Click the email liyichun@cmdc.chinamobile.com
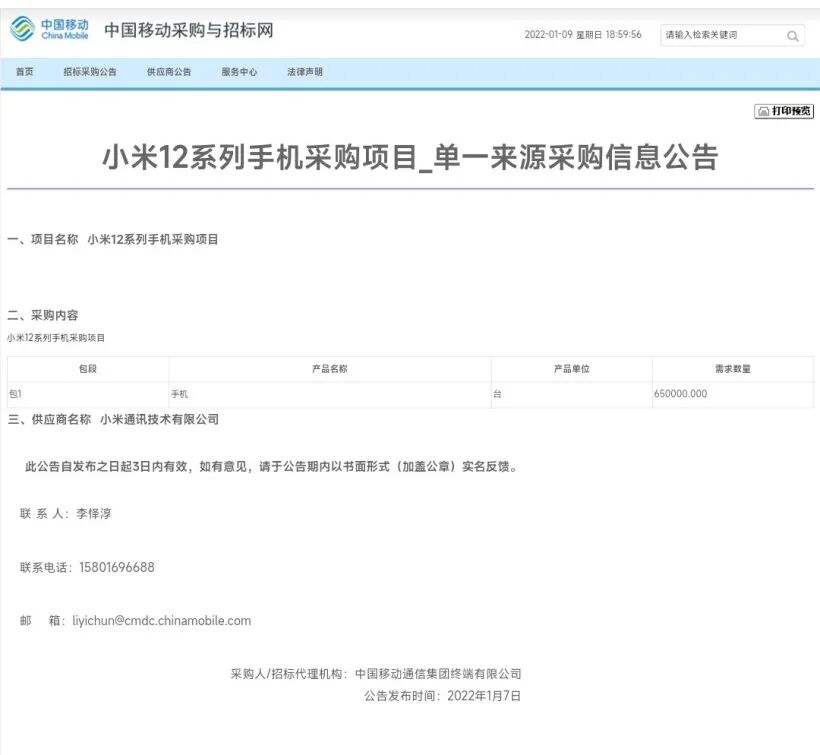The image size is (820, 755). 162,621
